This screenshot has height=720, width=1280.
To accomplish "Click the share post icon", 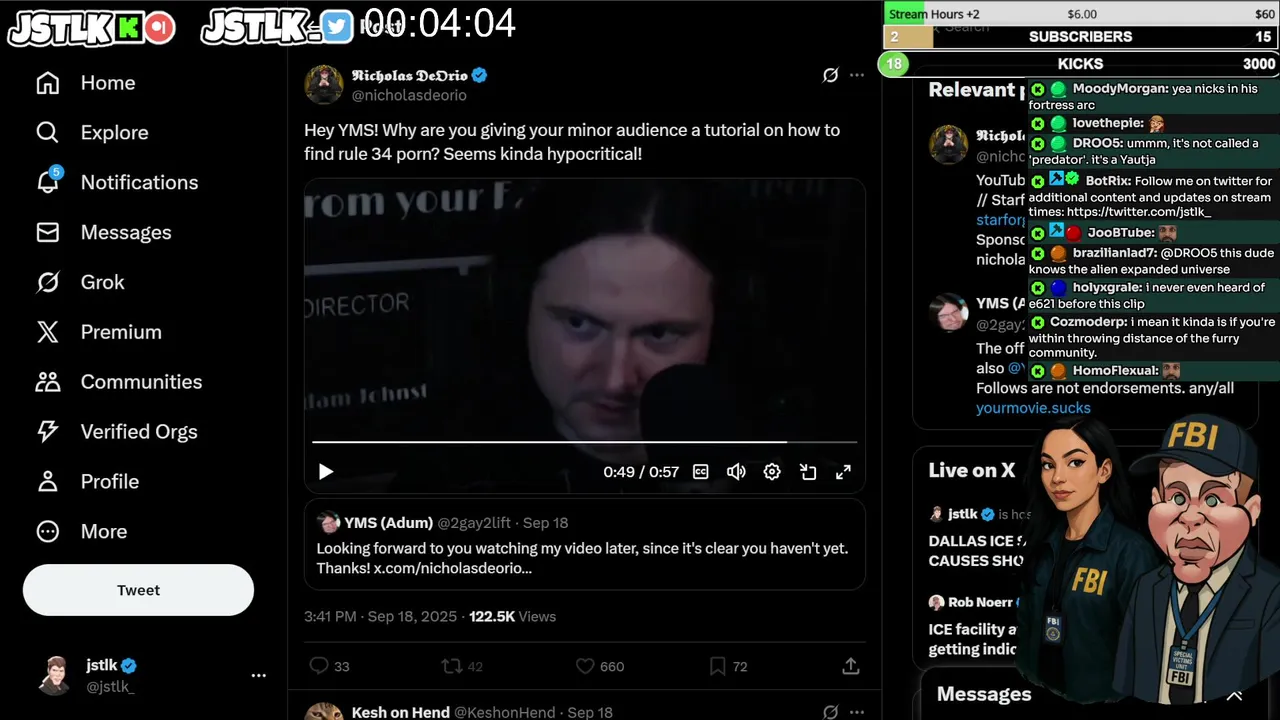I will click(x=851, y=666).
